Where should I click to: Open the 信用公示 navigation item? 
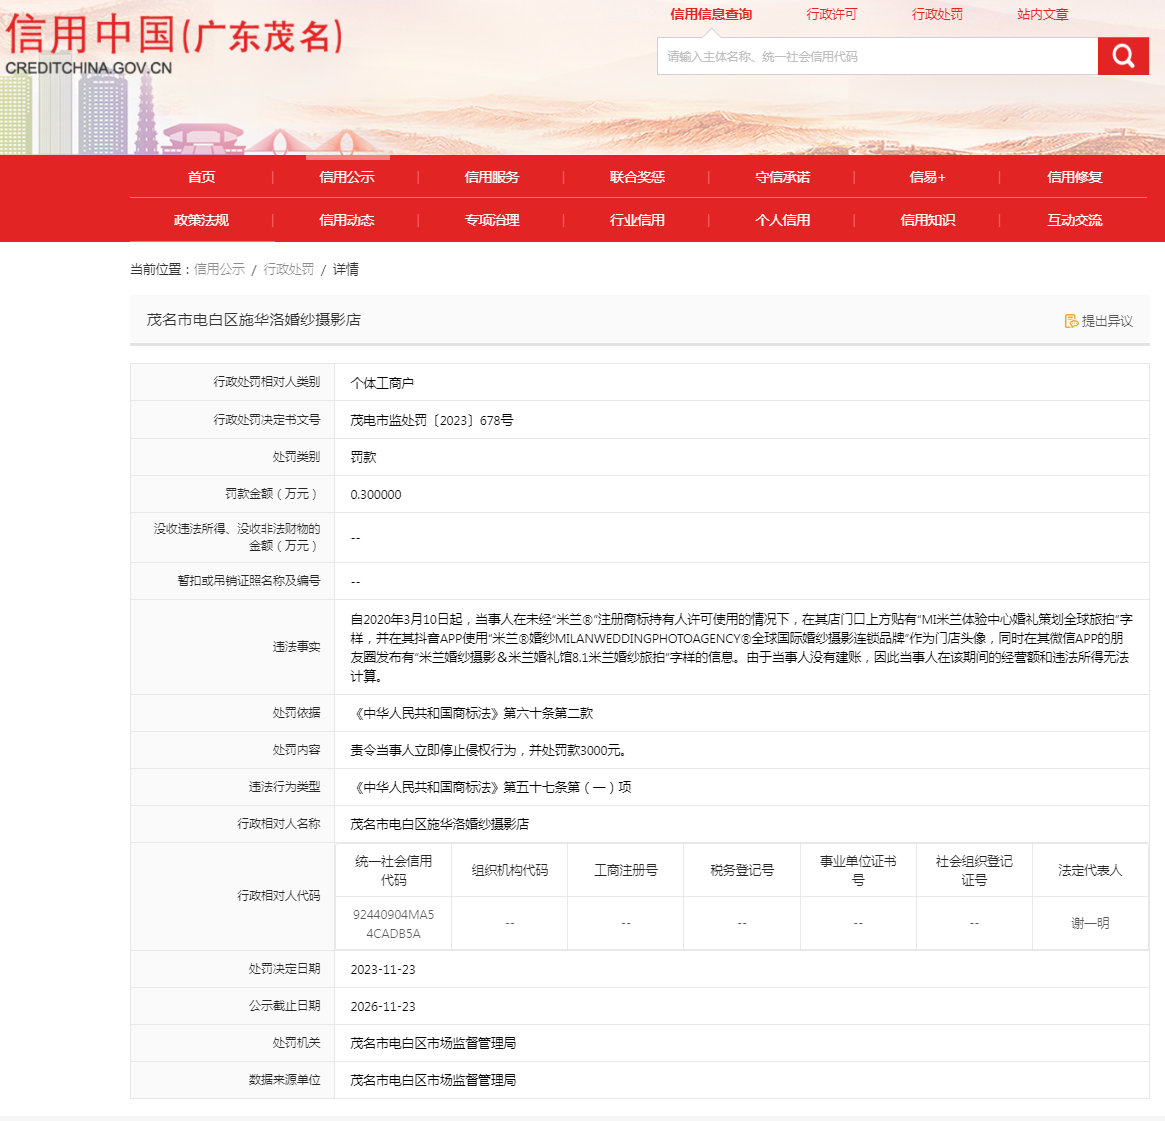point(347,177)
